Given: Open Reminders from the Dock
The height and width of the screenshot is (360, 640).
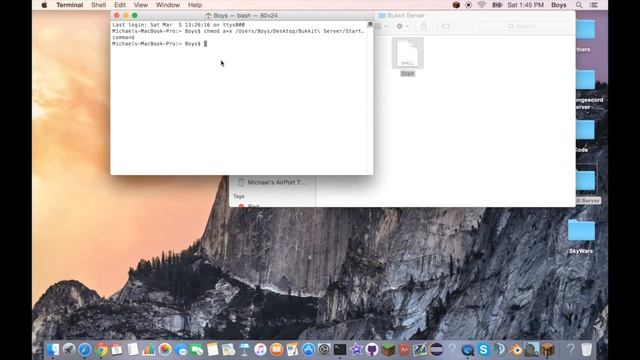Looking at the screenshot, I should (133, 350).
